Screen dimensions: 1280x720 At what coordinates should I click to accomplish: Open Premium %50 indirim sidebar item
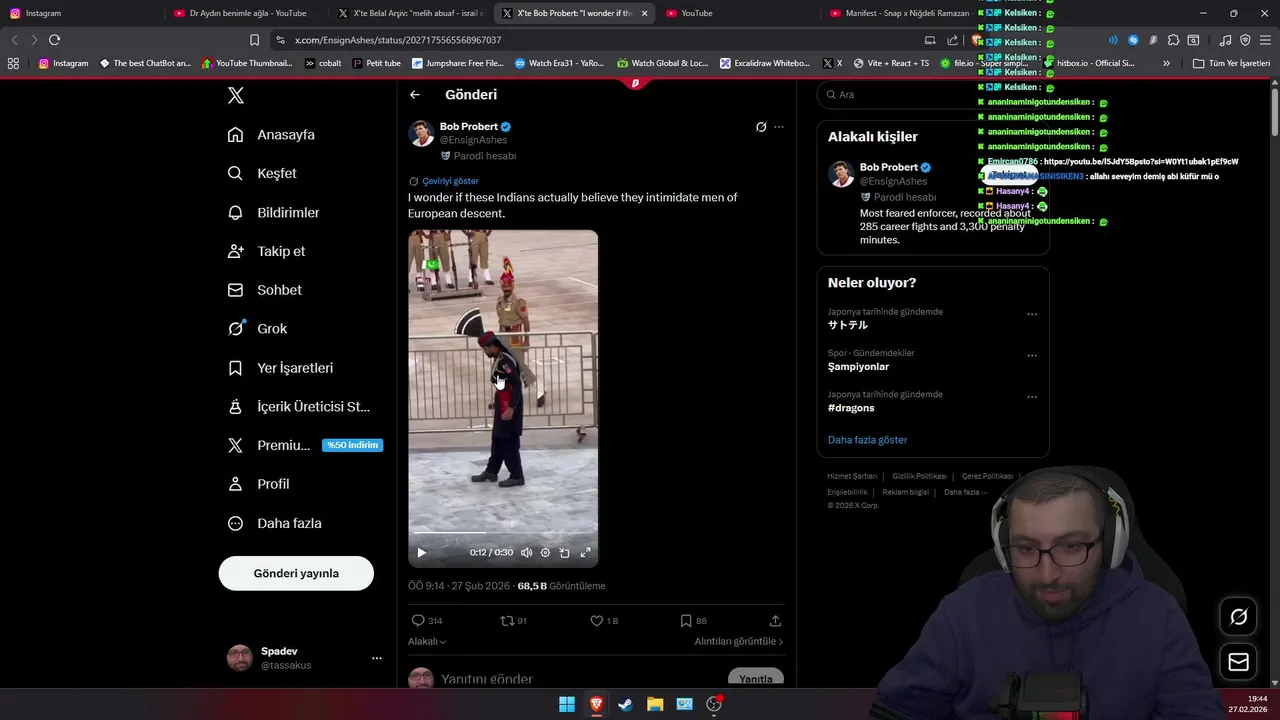tap(304, 445)
